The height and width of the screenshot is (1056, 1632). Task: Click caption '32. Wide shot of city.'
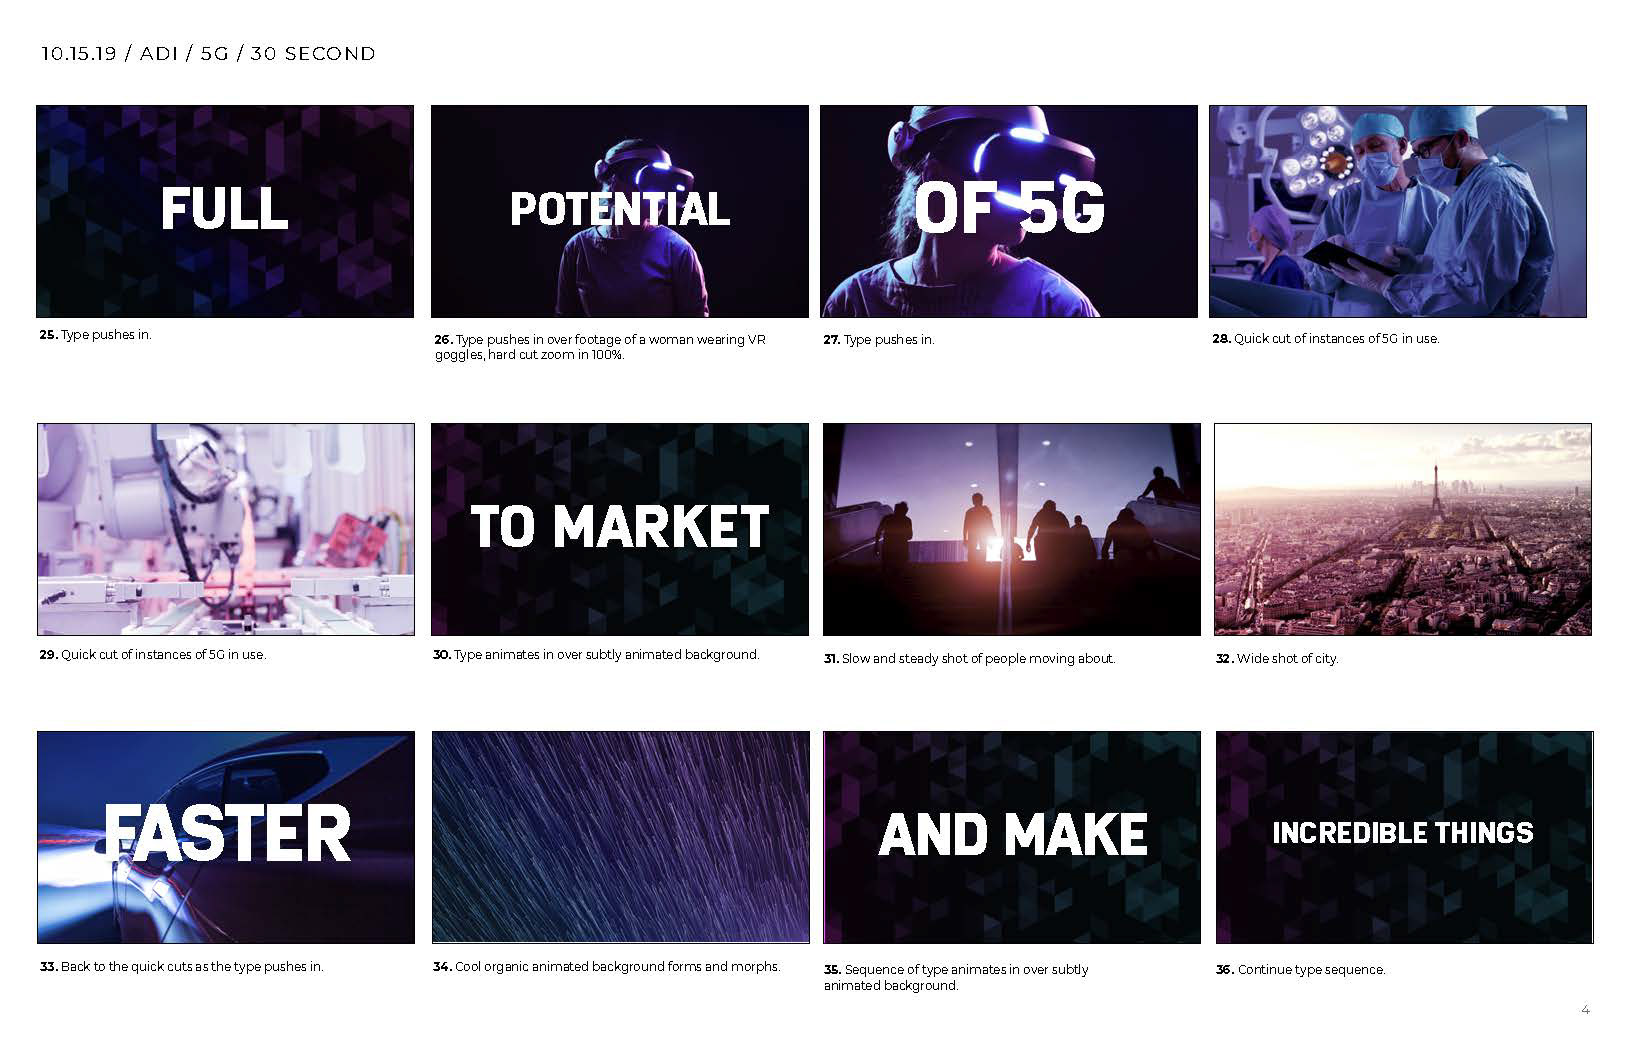point(1277,659)
